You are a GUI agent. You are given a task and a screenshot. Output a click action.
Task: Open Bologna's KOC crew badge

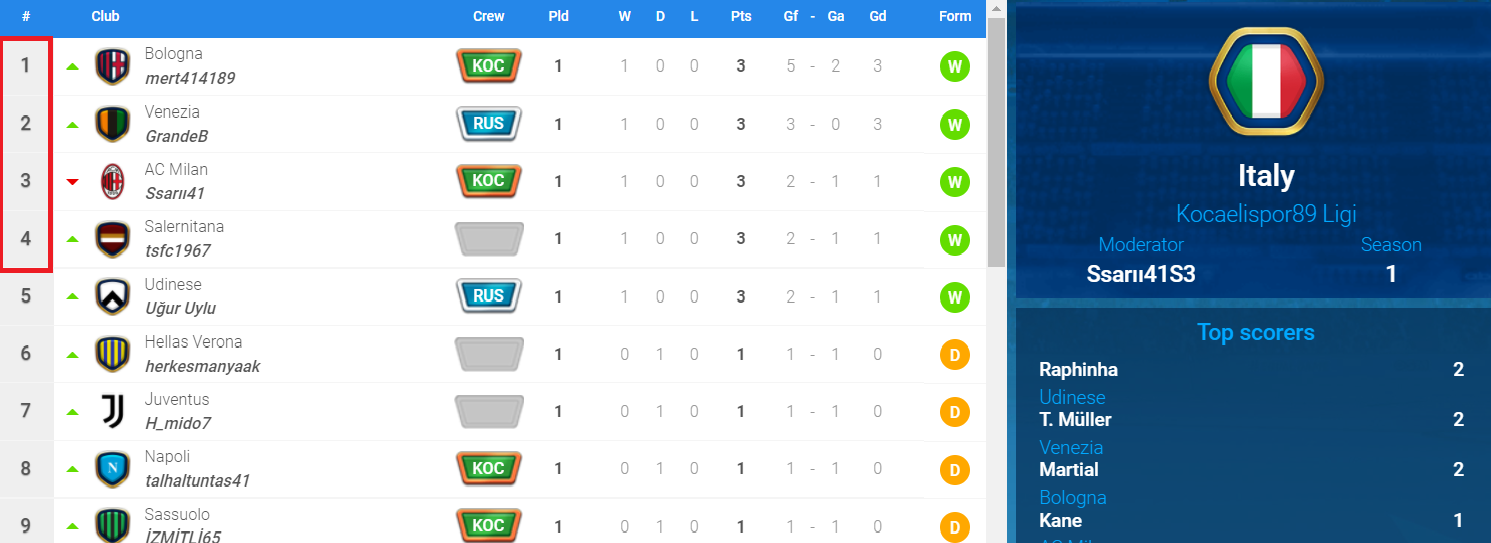point(488,67)
